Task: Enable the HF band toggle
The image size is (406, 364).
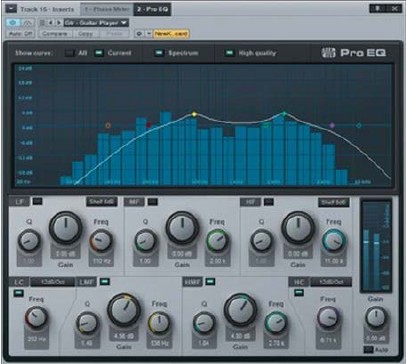Action: pos(269,202)
